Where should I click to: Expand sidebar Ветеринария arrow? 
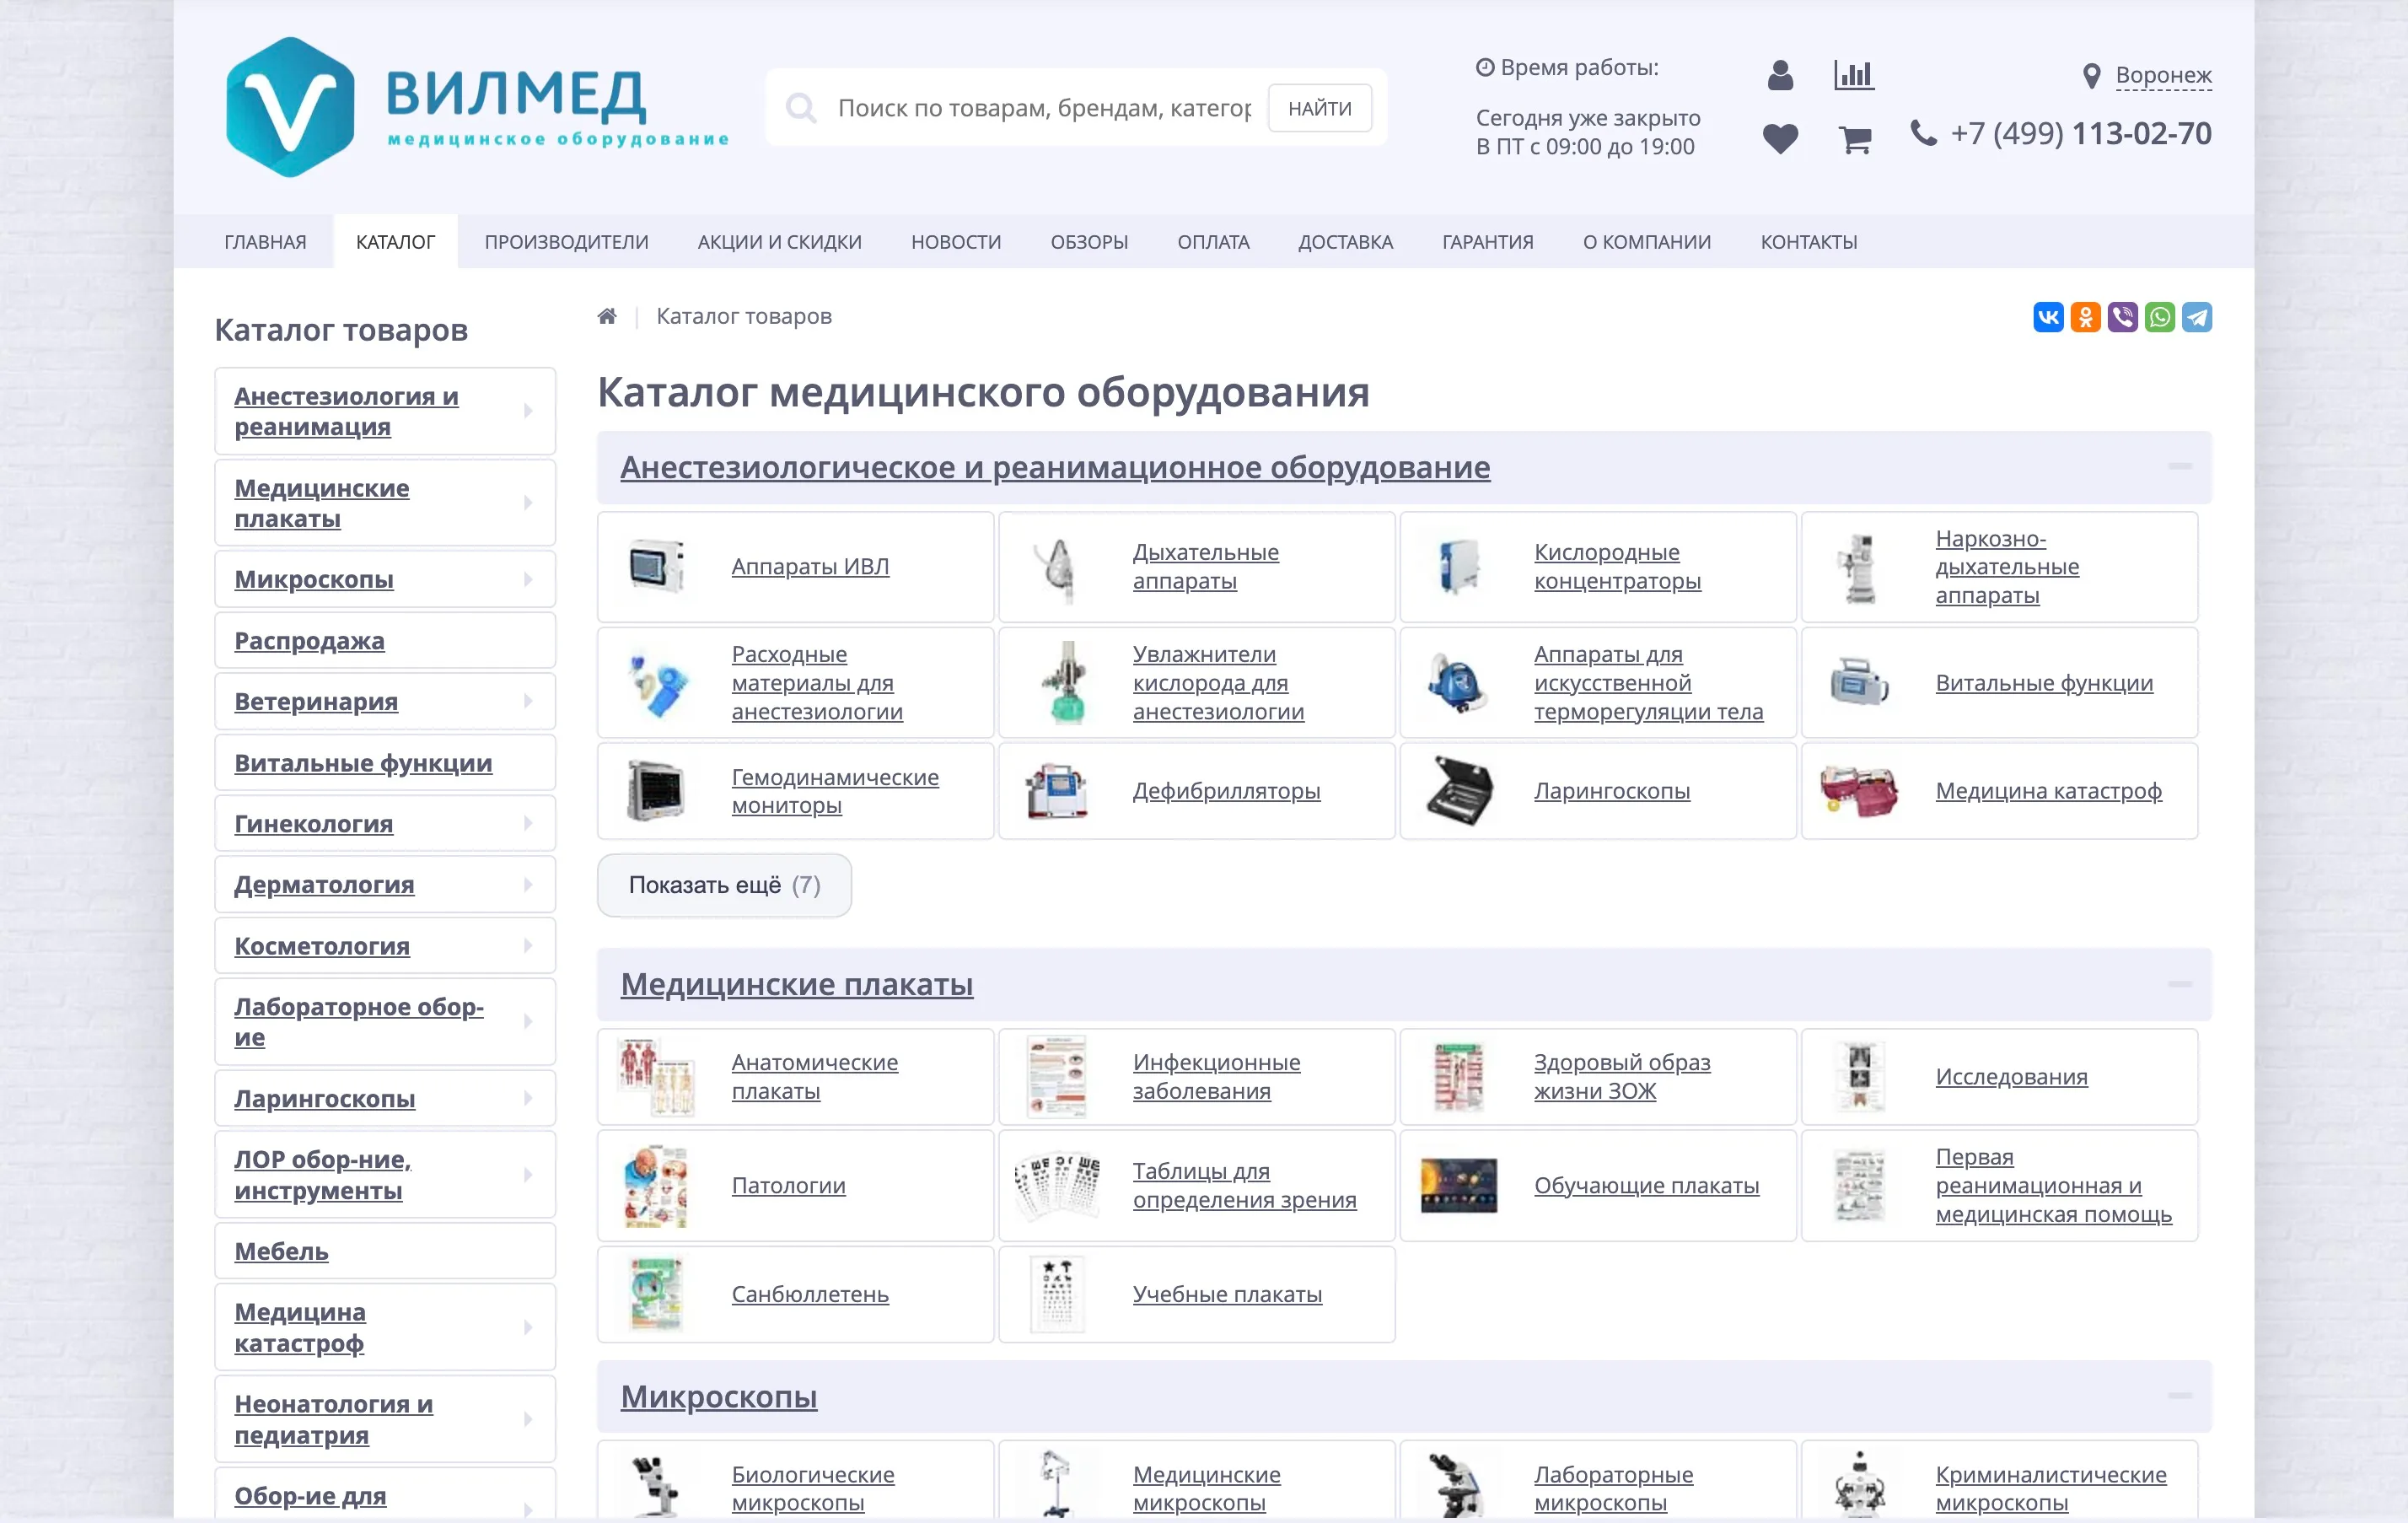click(528, 701)
